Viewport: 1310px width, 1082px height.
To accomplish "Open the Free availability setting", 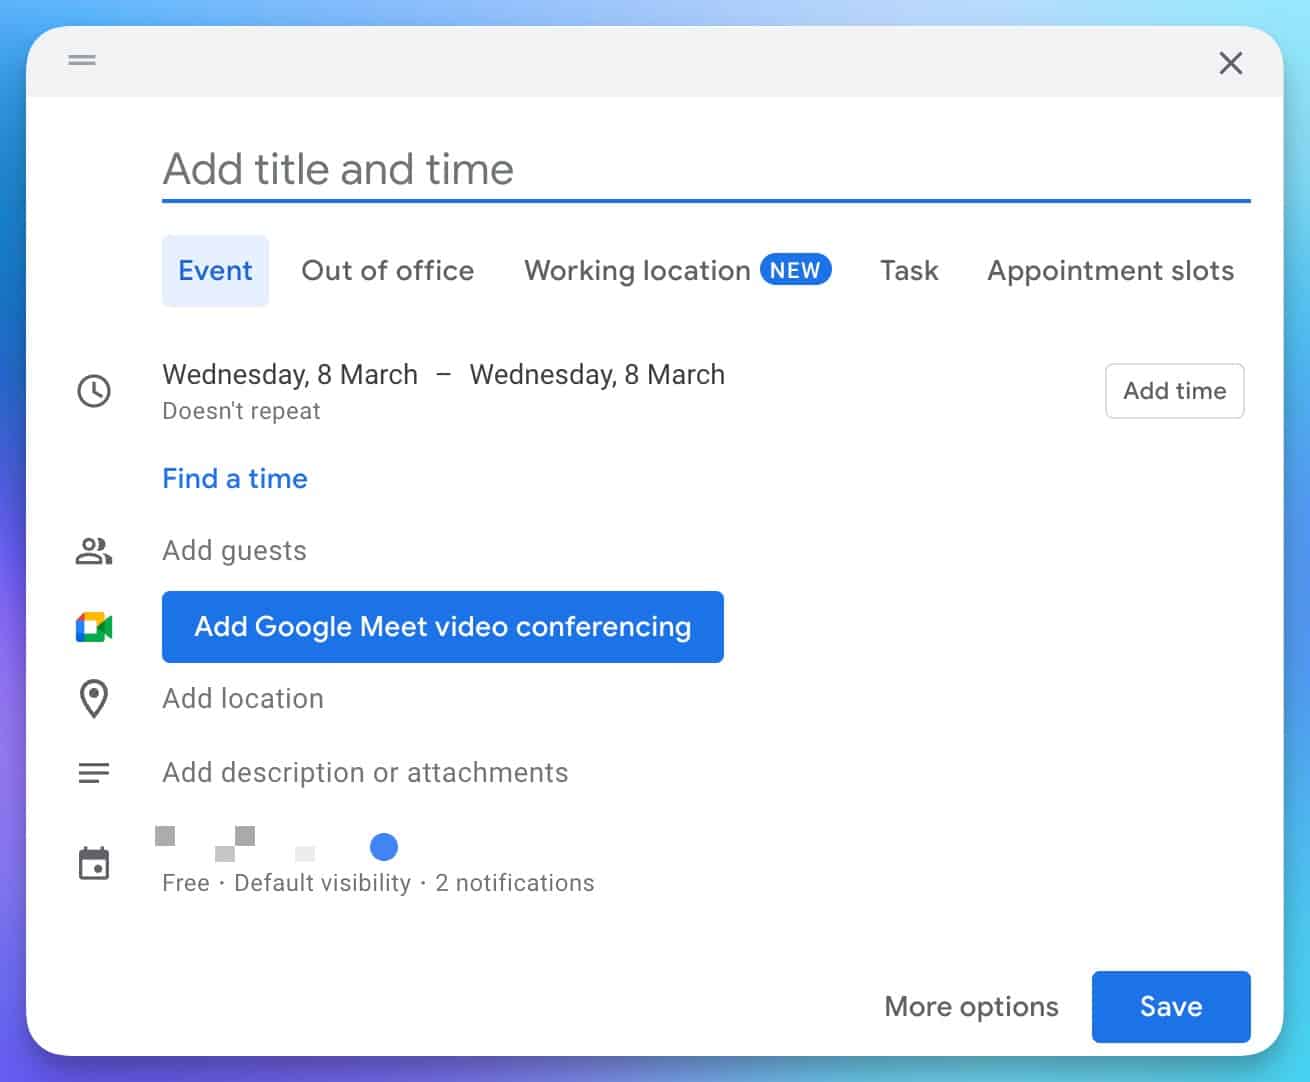I will (x=185, y=882).
